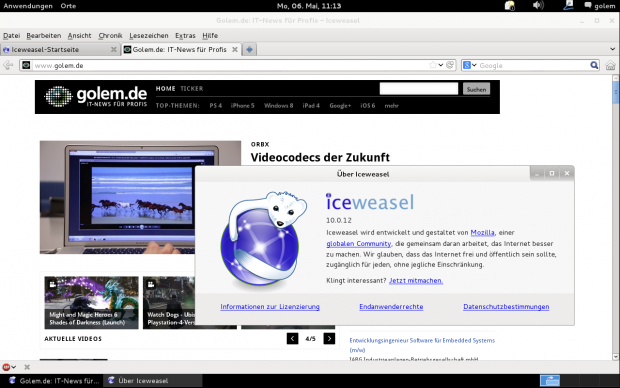Click the clock in the top panel
Viewport: 620px width, 388px height.
pos(309,6)
